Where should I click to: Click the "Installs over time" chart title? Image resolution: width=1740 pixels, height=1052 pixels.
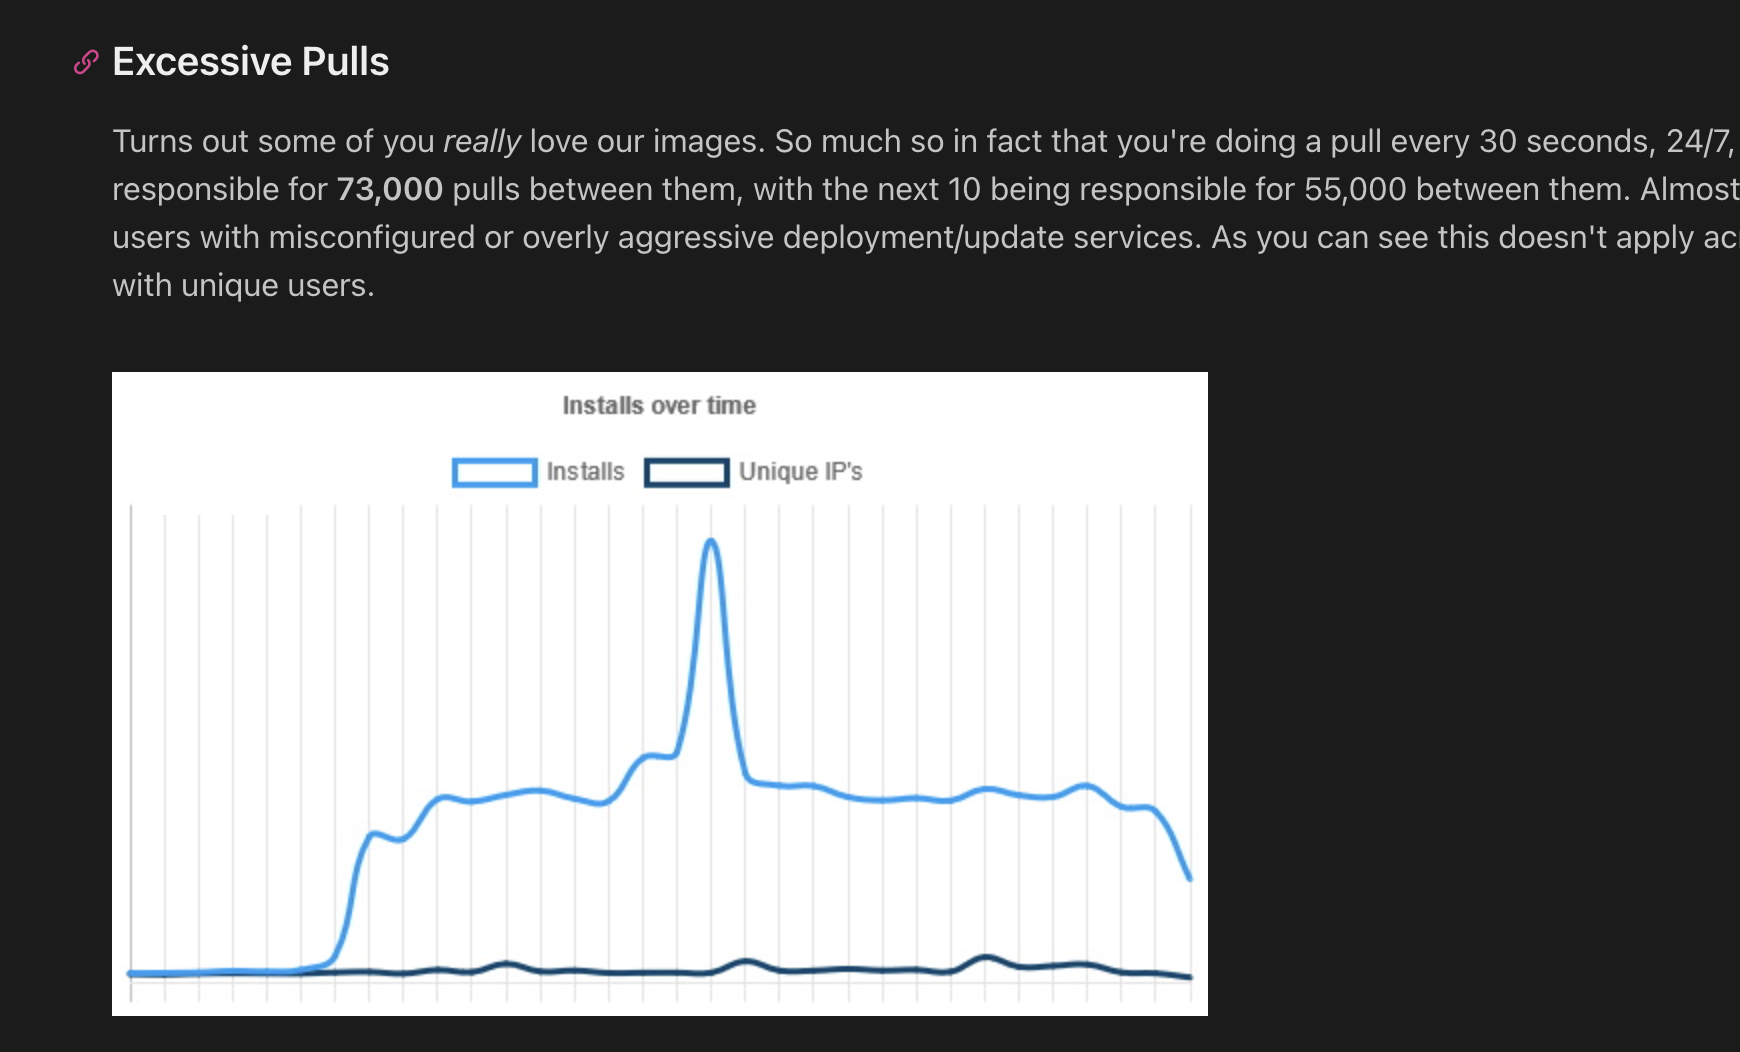(659, 405)
